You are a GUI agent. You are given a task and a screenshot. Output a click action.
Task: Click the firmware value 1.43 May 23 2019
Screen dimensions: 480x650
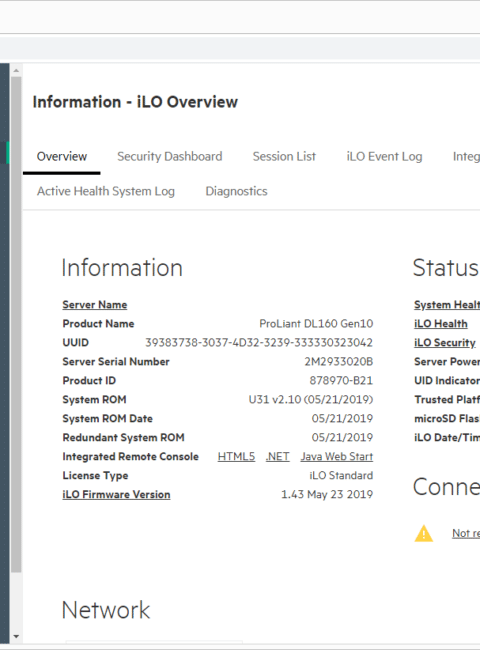pos(327,495)
